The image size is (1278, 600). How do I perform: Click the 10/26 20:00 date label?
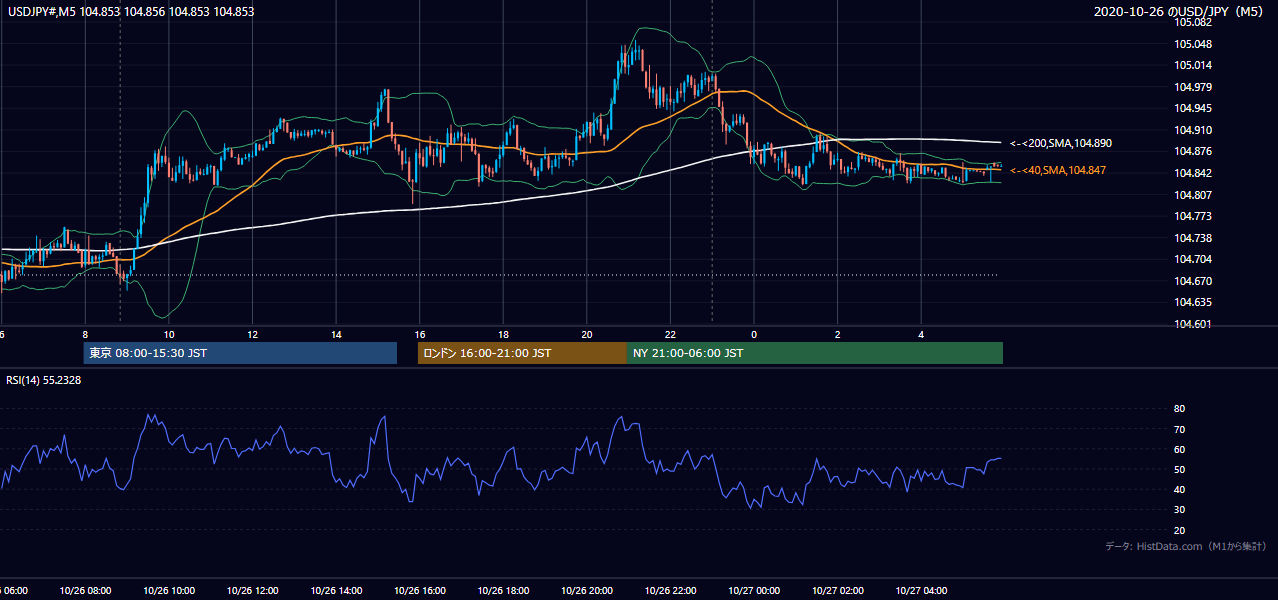[587, 591]
